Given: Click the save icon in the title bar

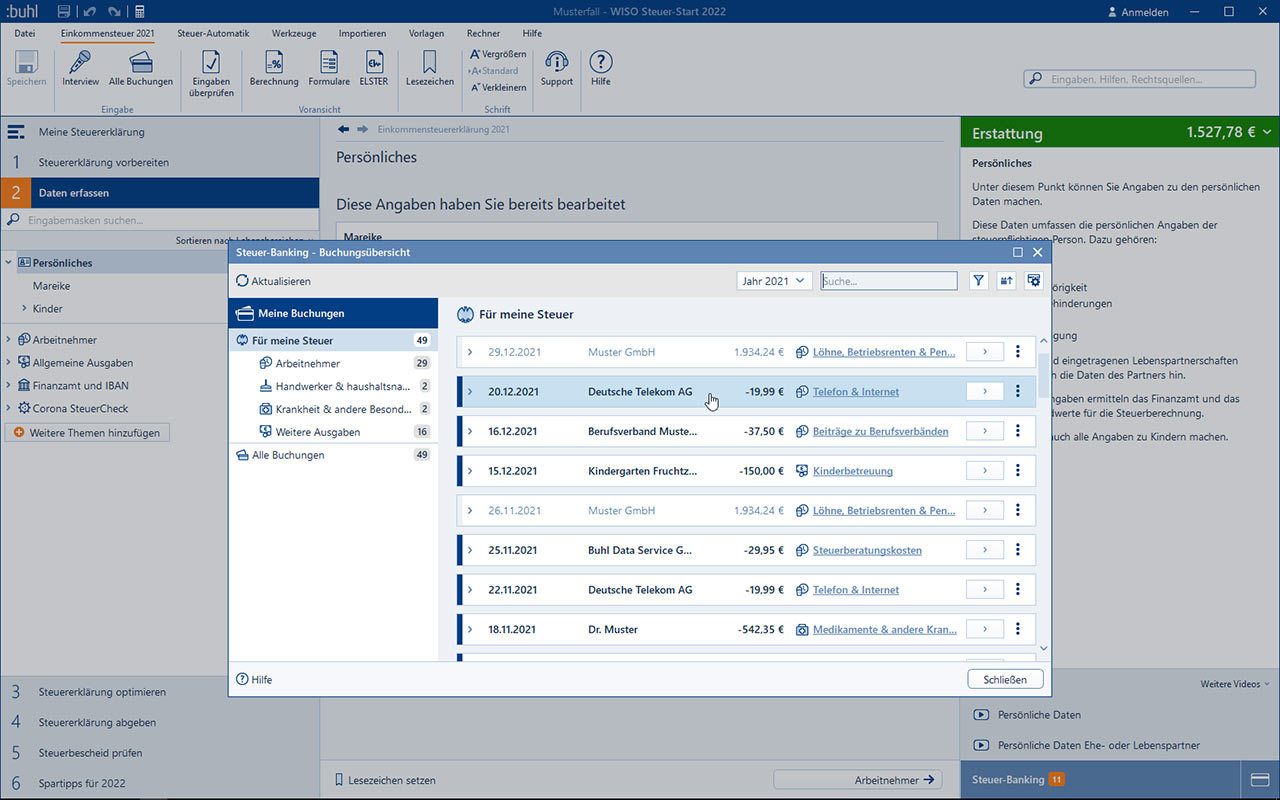Looking at the screenshot, I should [64, 11].
